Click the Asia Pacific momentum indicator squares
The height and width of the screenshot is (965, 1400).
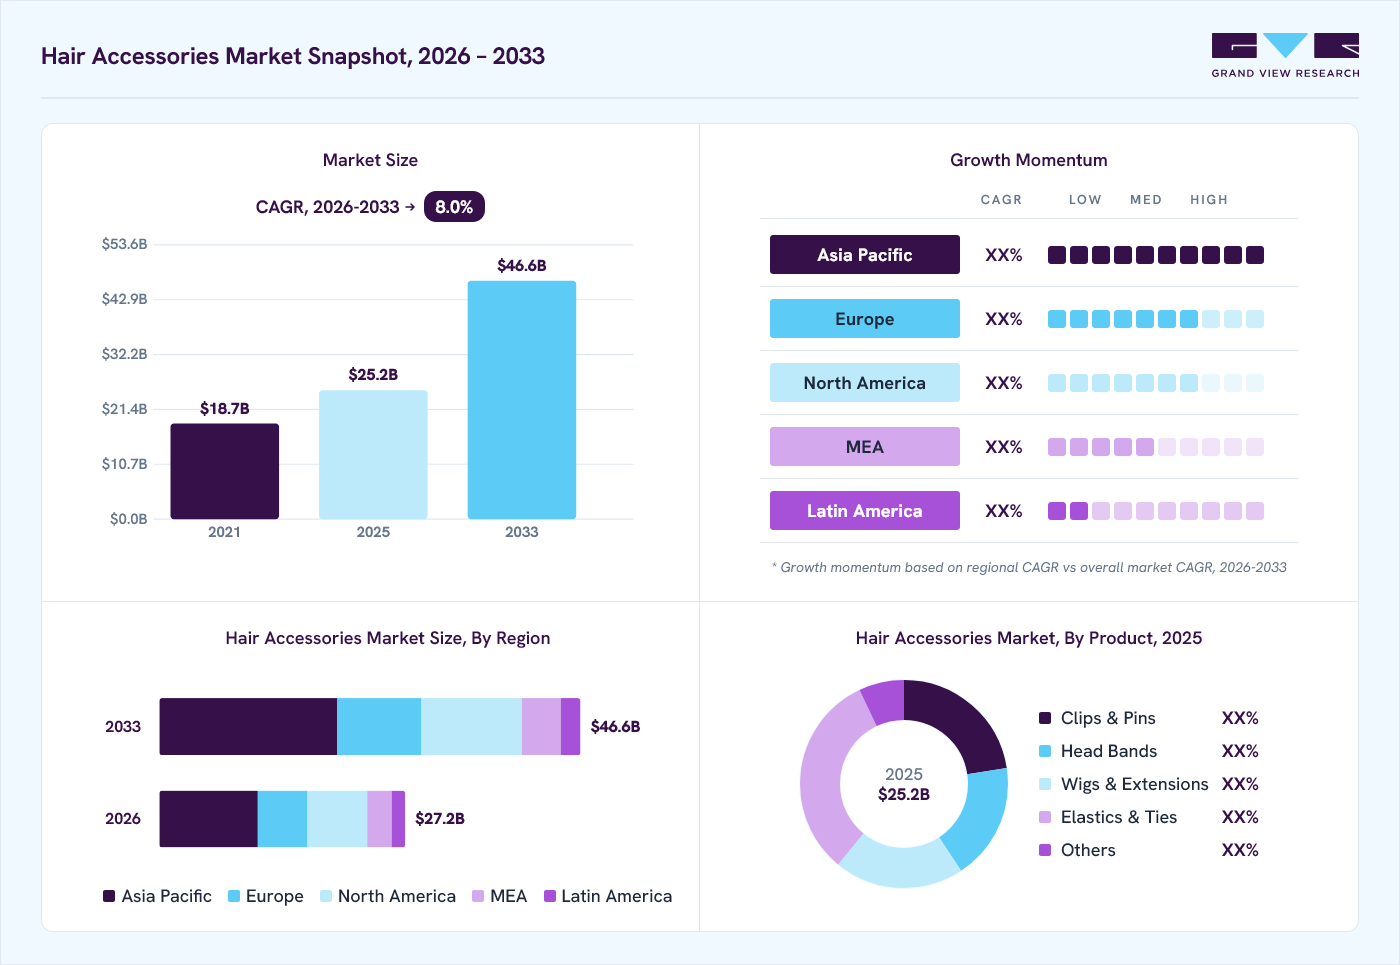coord(1156,255)
